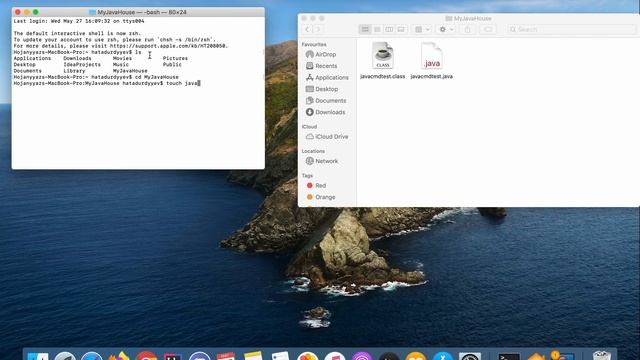Click the Locations header in the Finder sidebar

pyautogui.click(x=313, y=151)
